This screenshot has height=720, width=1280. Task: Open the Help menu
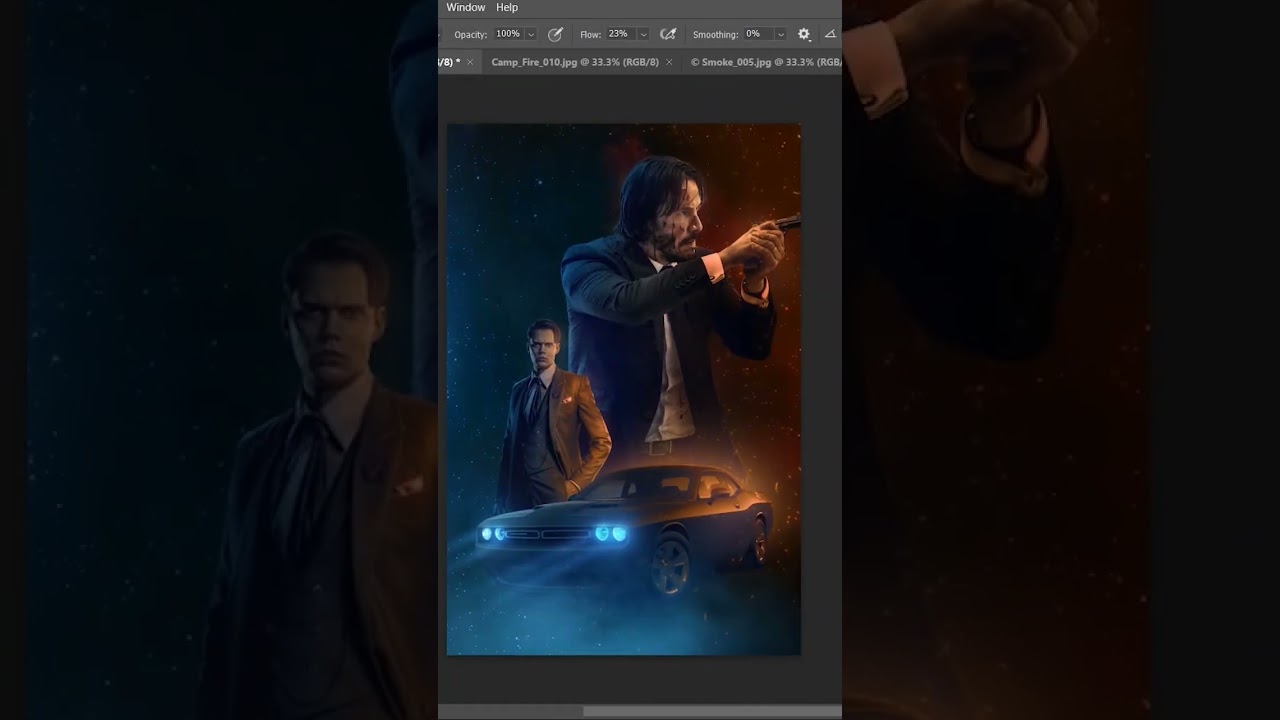[507, 8]
